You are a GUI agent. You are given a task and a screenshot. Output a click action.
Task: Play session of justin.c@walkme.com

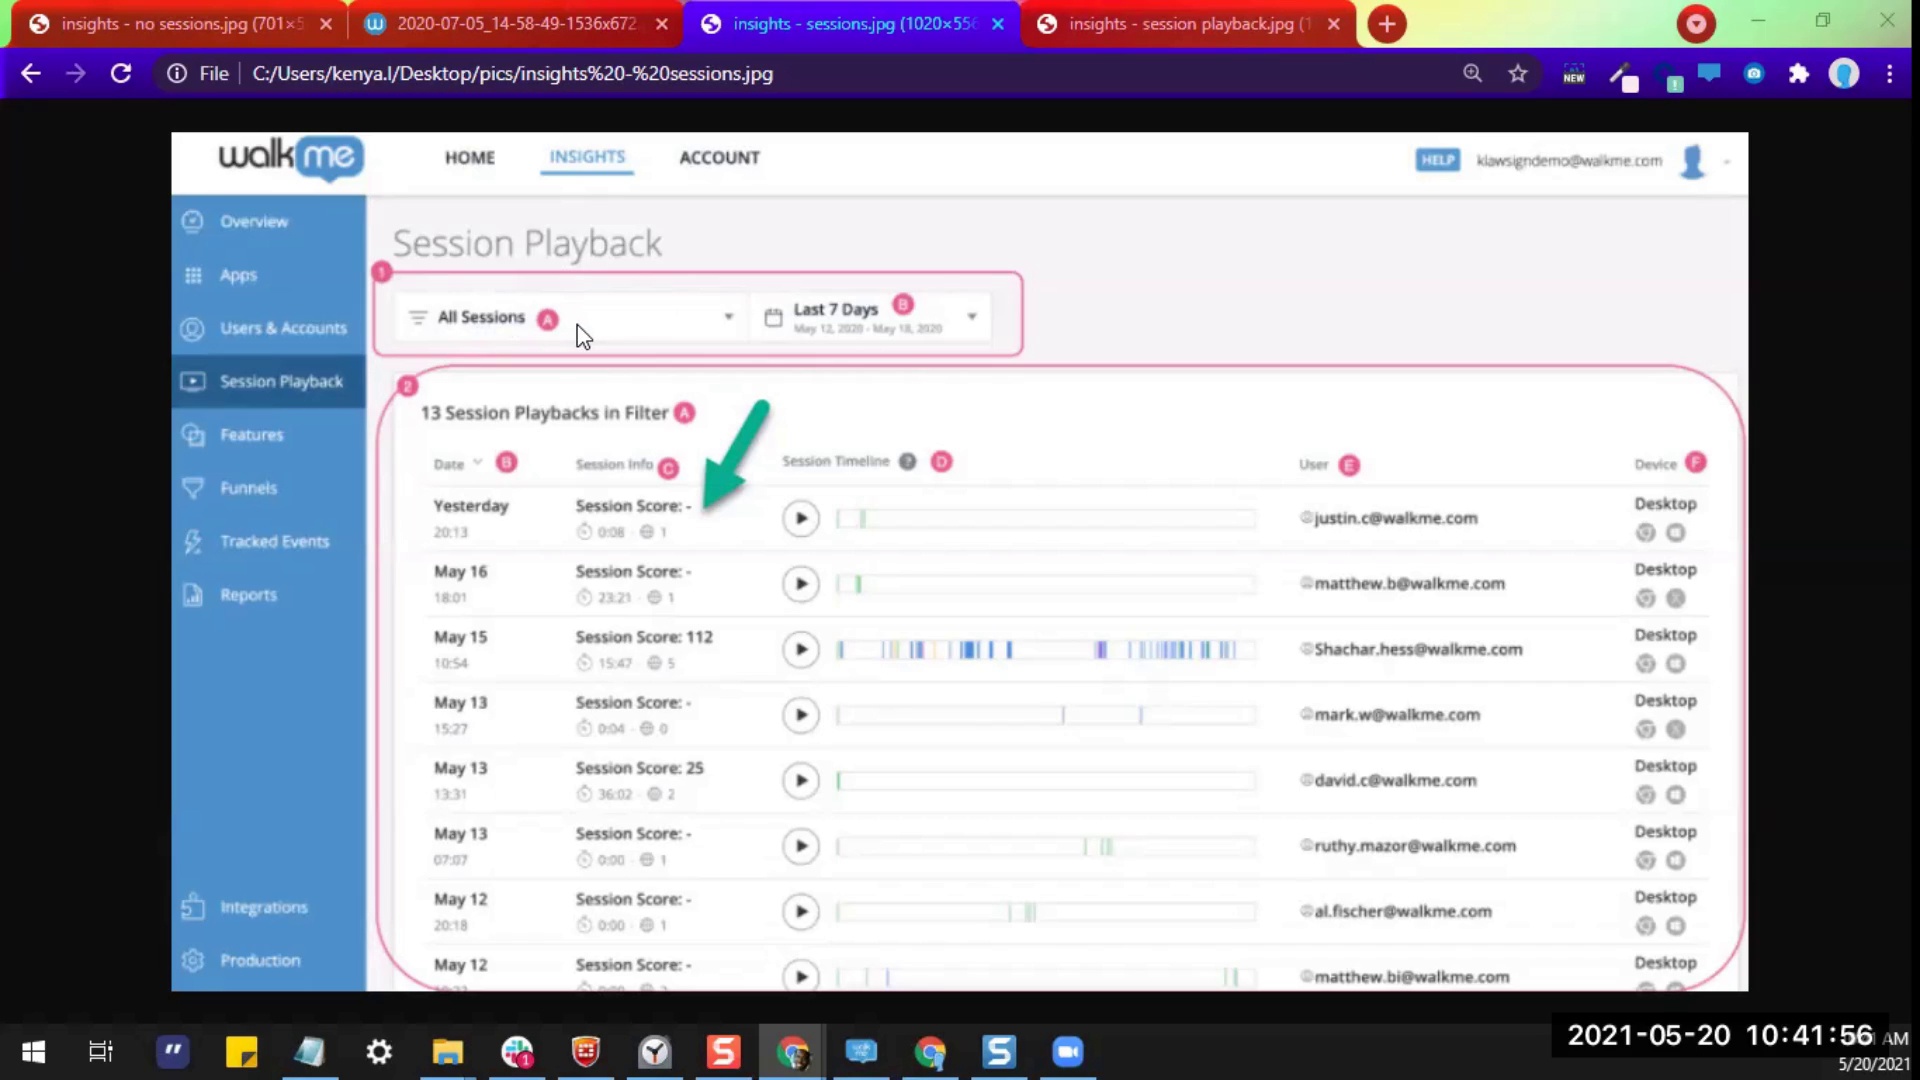point(801,518)
